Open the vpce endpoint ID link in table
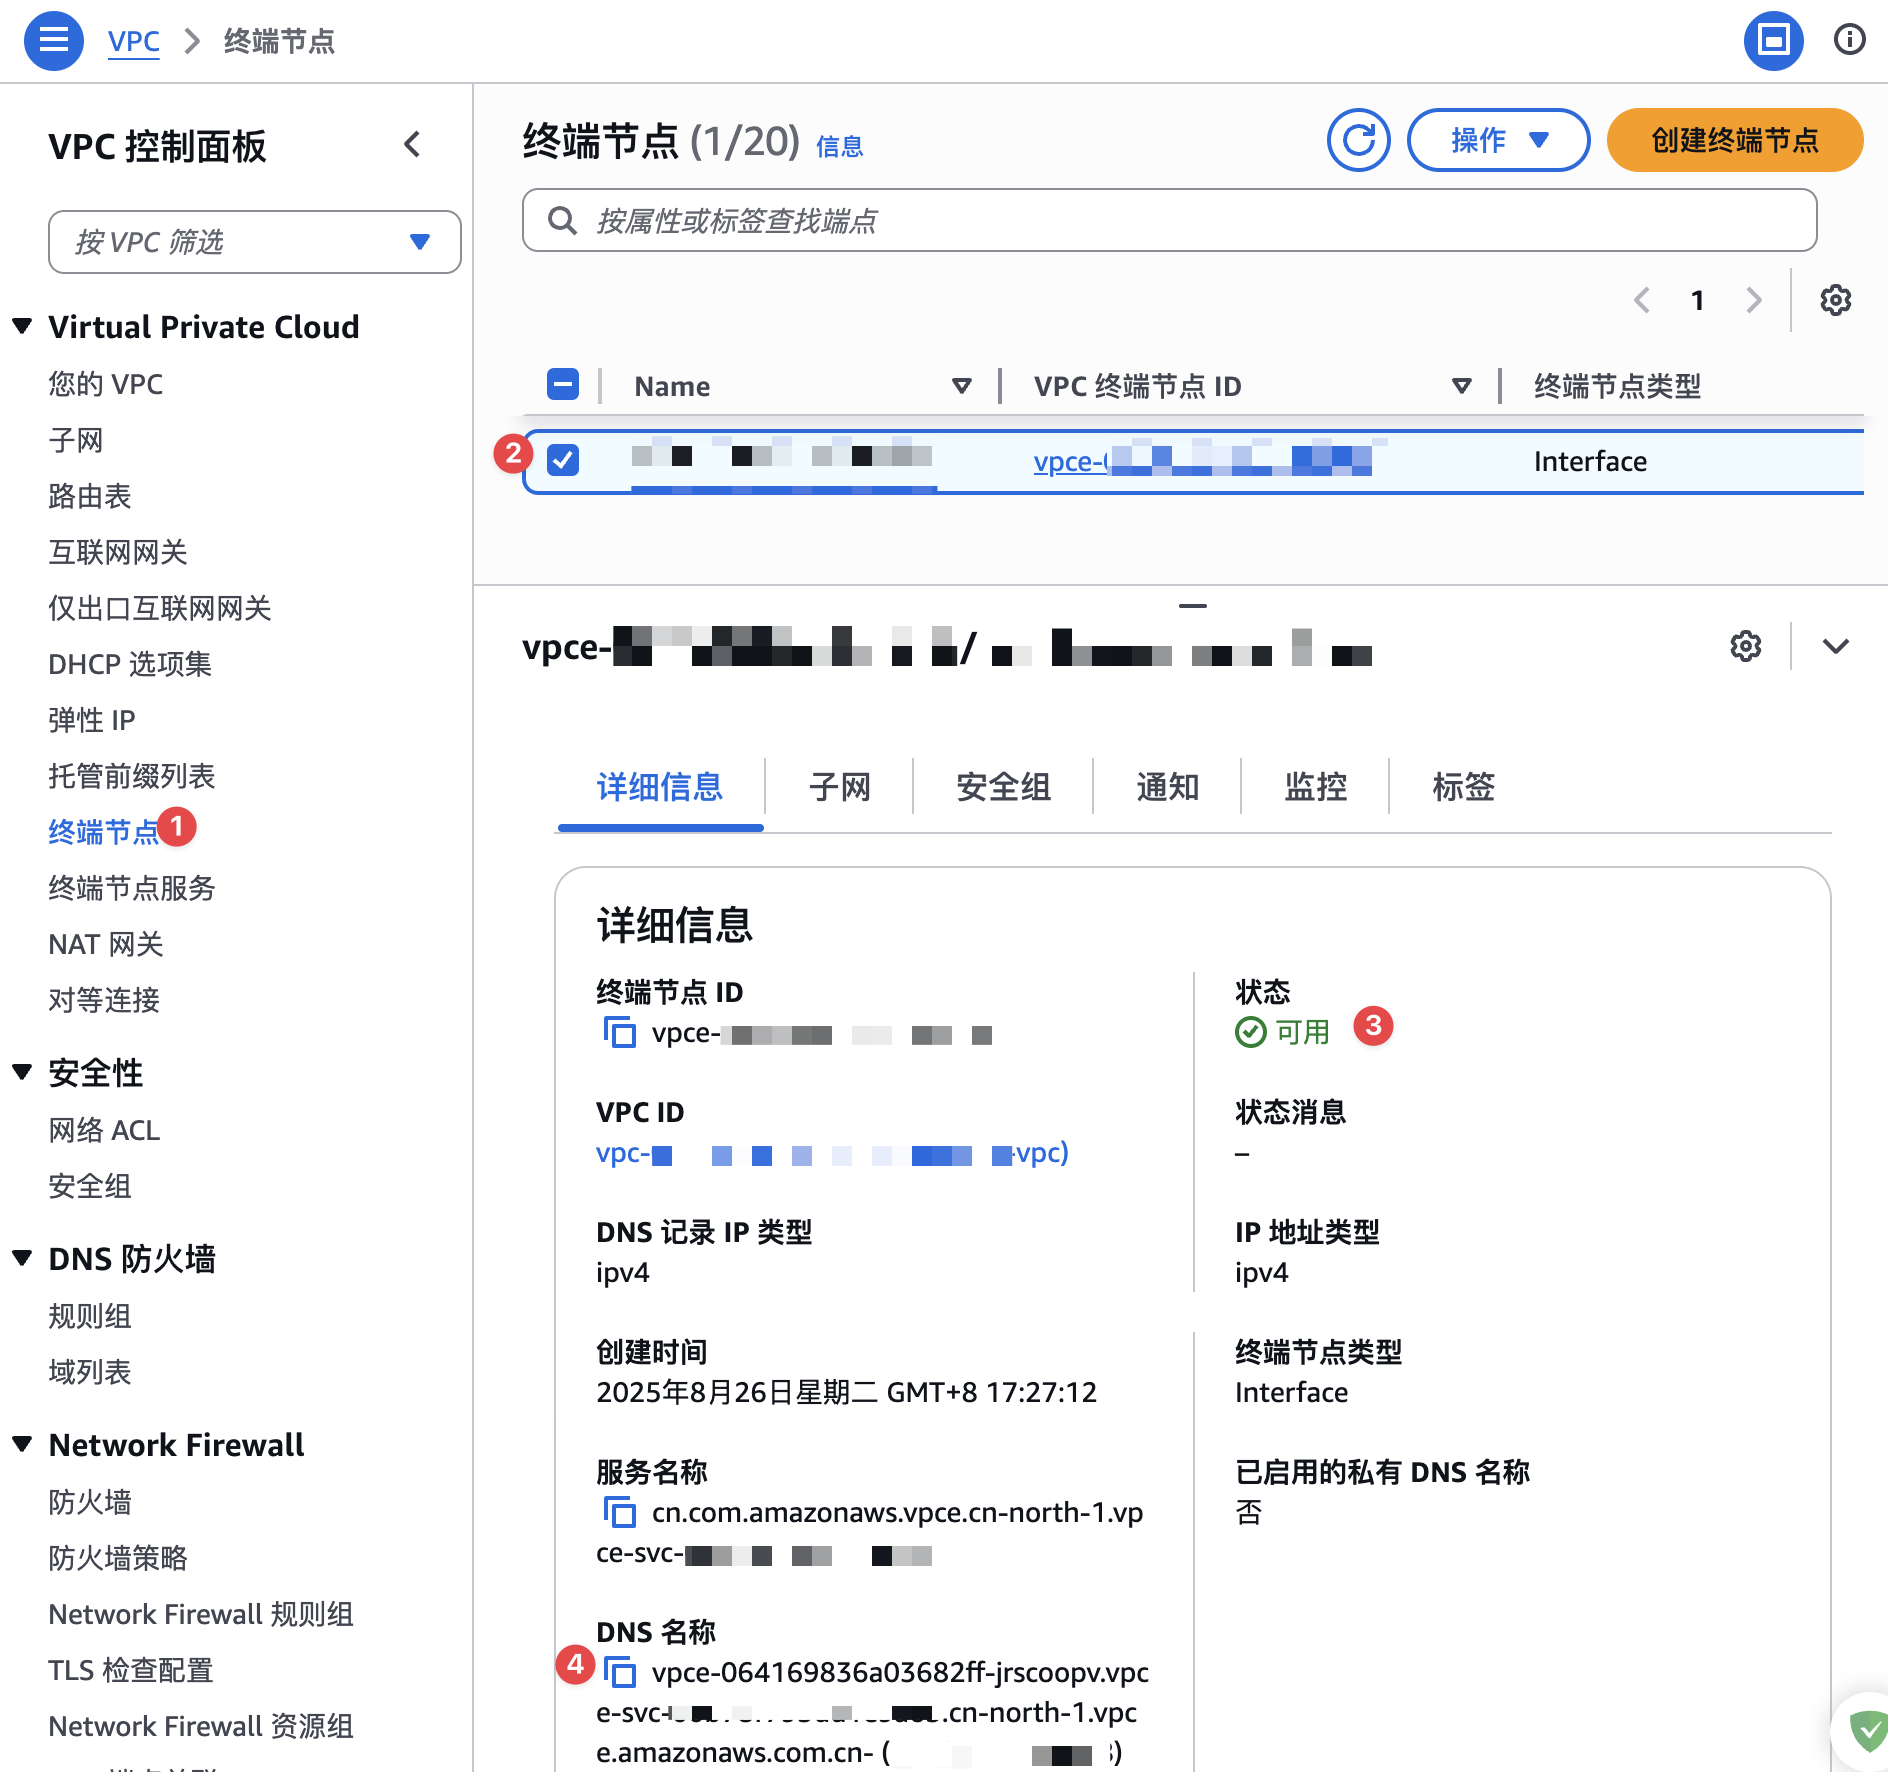1888x1772 pixels. [x=1203, y=461]
